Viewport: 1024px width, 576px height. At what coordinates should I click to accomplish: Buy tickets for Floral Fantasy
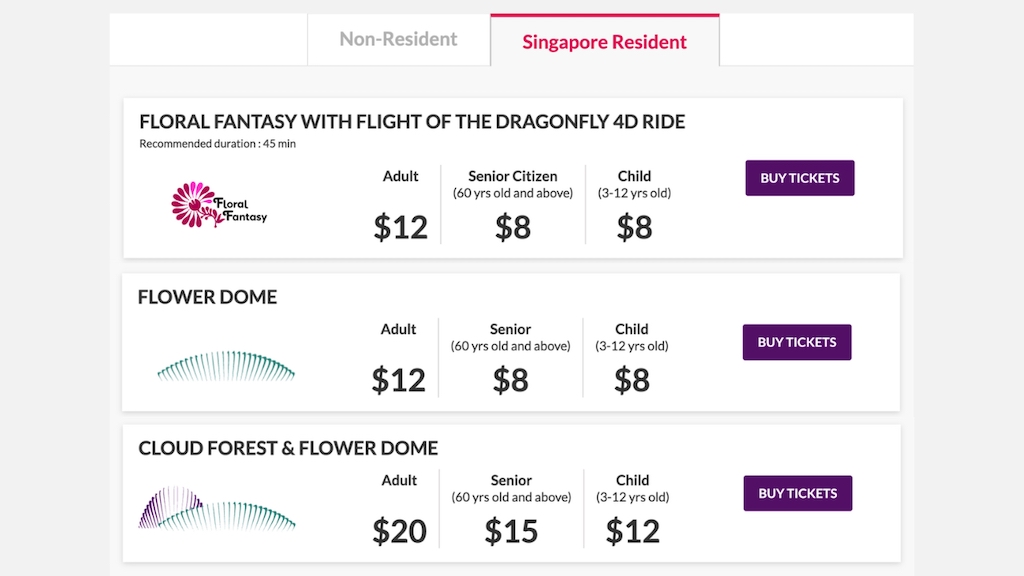click(799, 178)
